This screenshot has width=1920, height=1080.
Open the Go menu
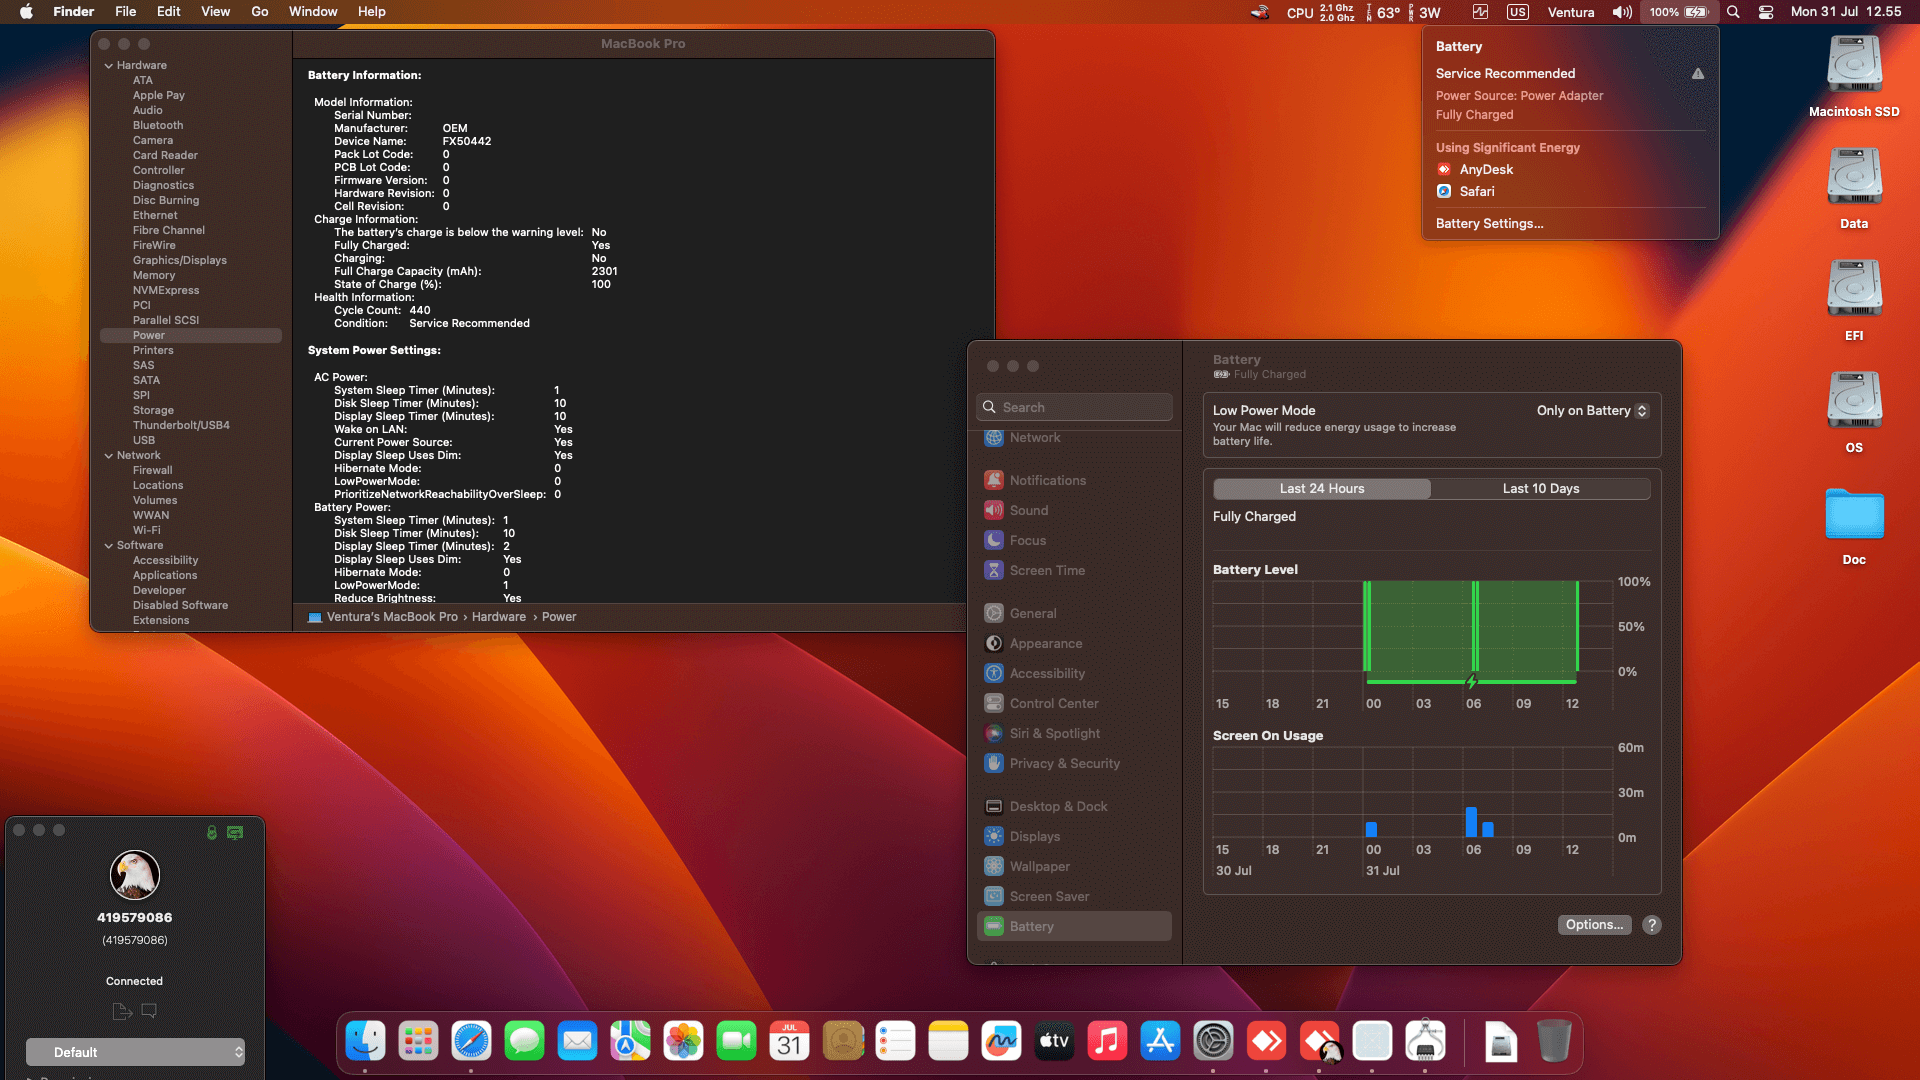pyautogui.click(x=260, y=12)
